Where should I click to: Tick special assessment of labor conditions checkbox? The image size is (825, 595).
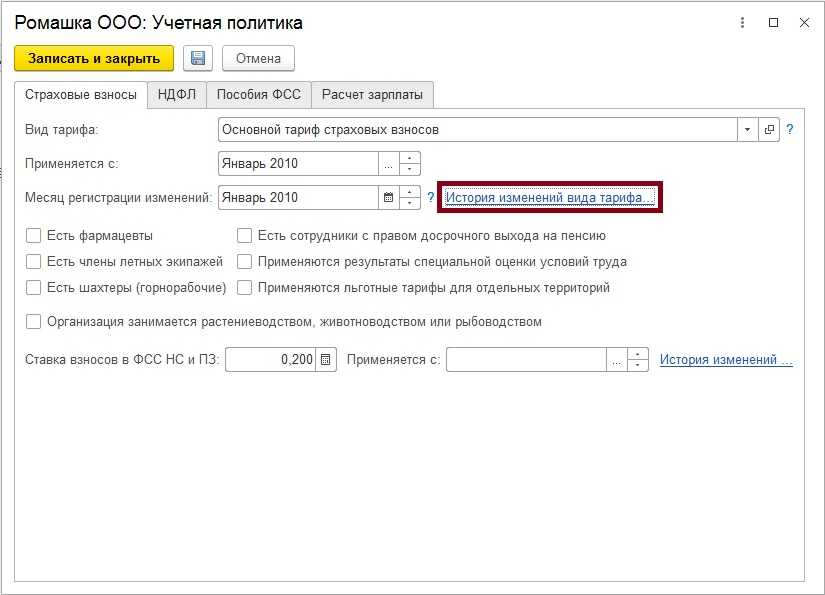point(244,261)
